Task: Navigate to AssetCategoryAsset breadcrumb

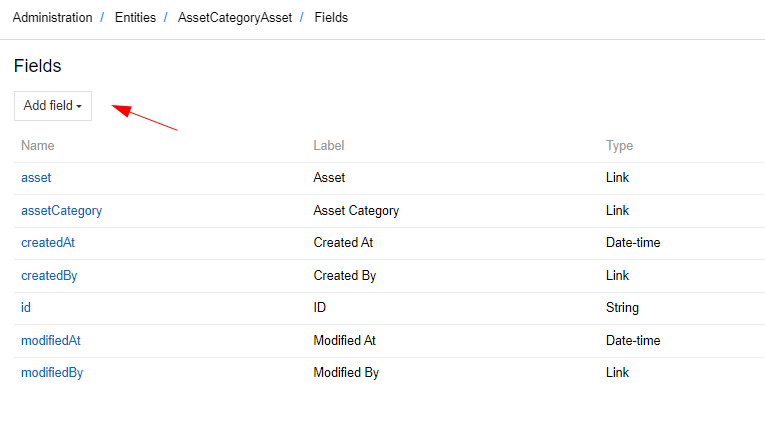Action: pos(235,18)
